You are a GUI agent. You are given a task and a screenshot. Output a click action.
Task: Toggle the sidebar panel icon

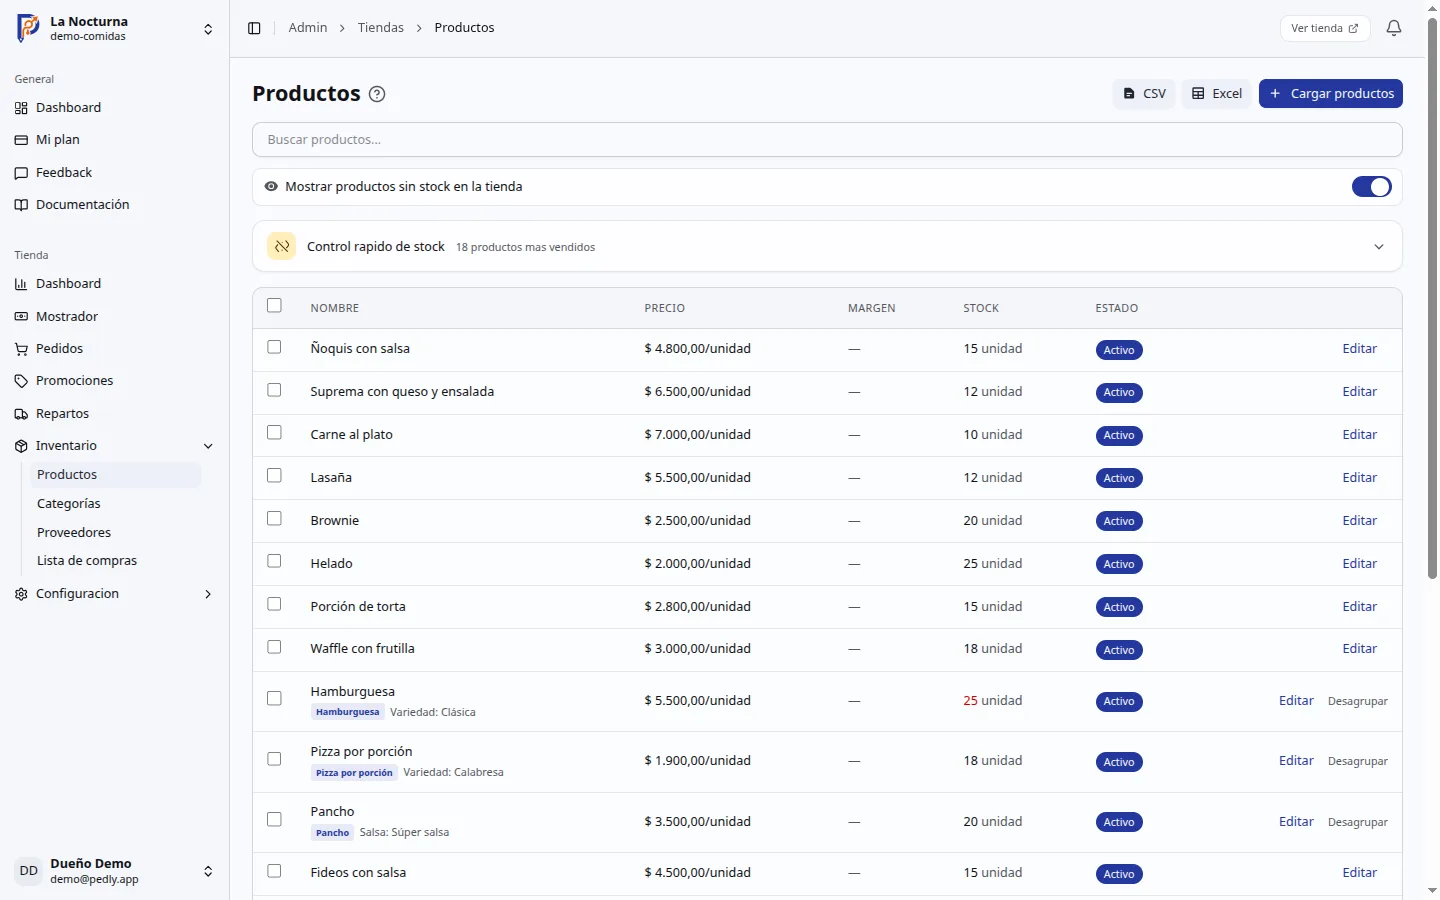click(x=254, y=28)
